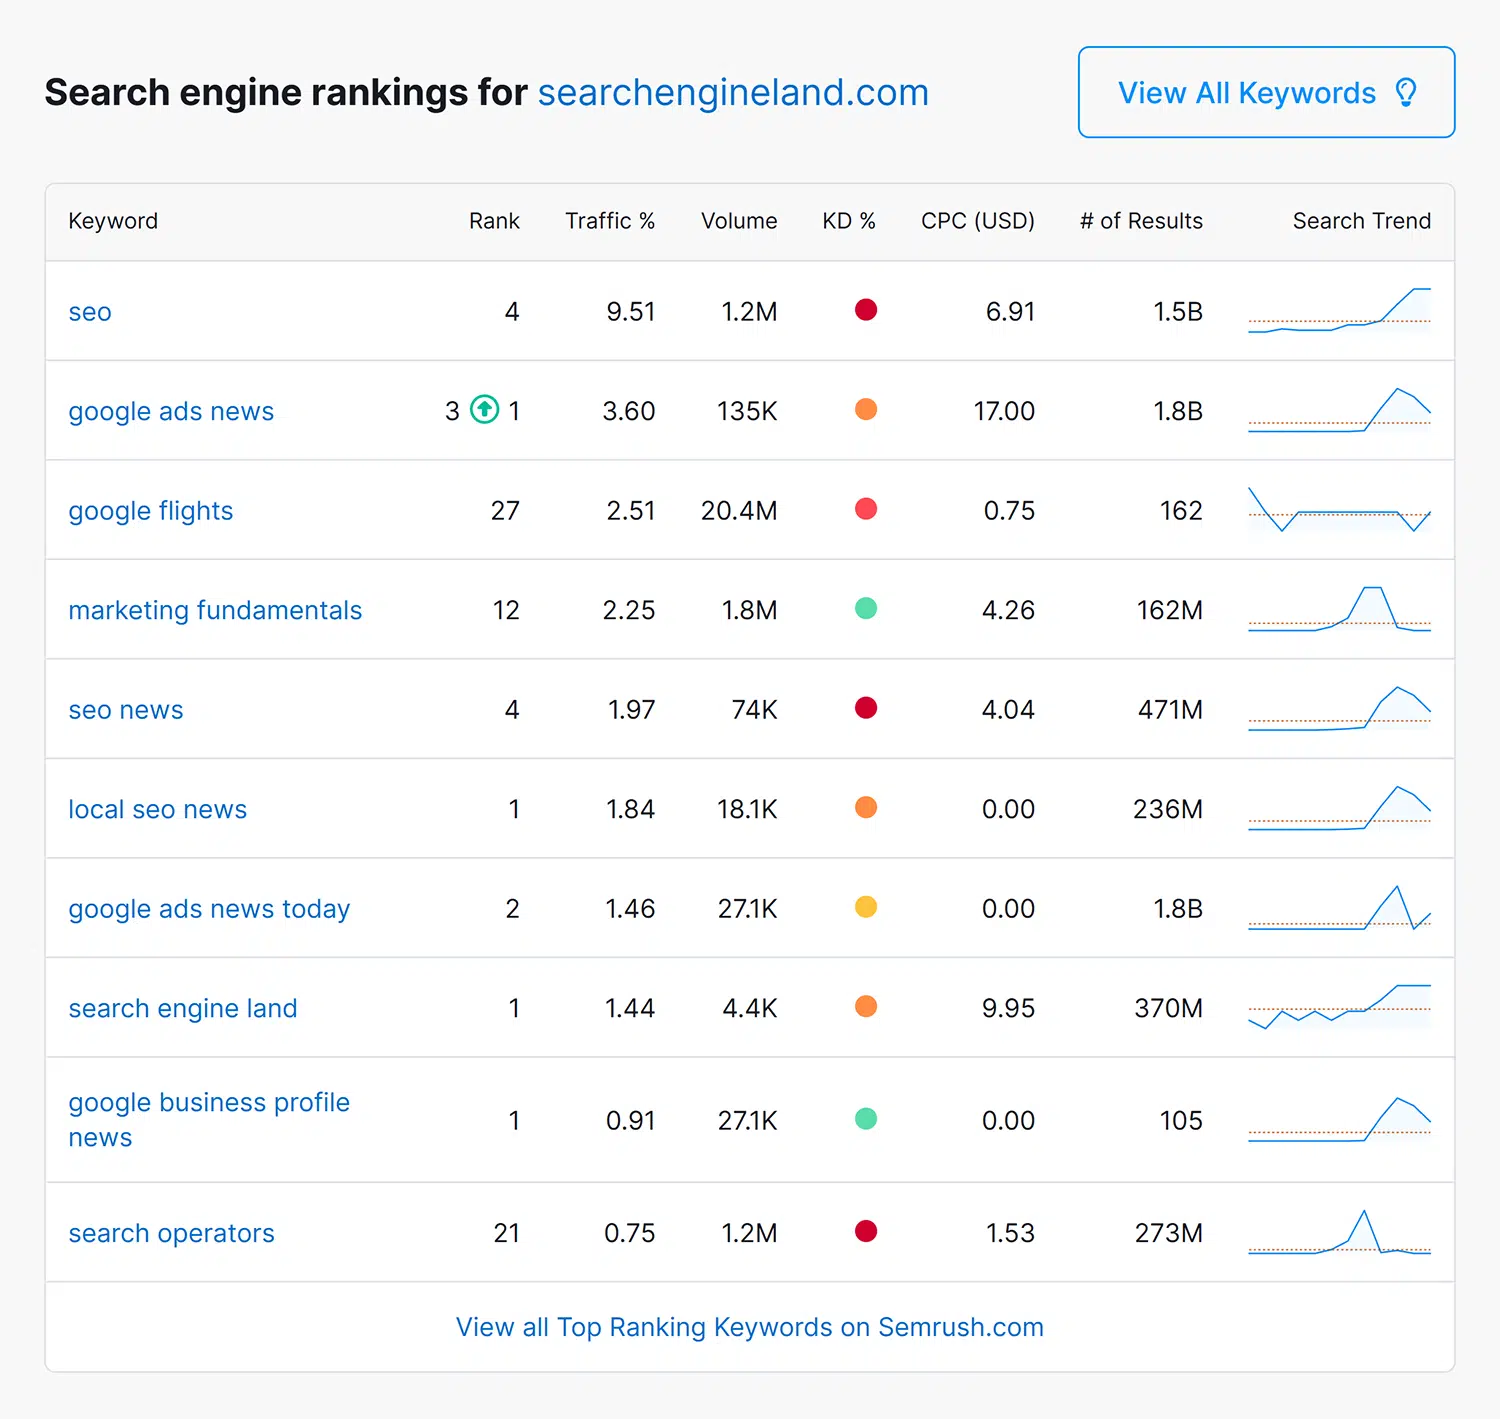Image resolution: width=1500 pixels, height=1419 pixels.
Task: Click the green KD dot for marketing fundamentals
Action: pos(866,608)
